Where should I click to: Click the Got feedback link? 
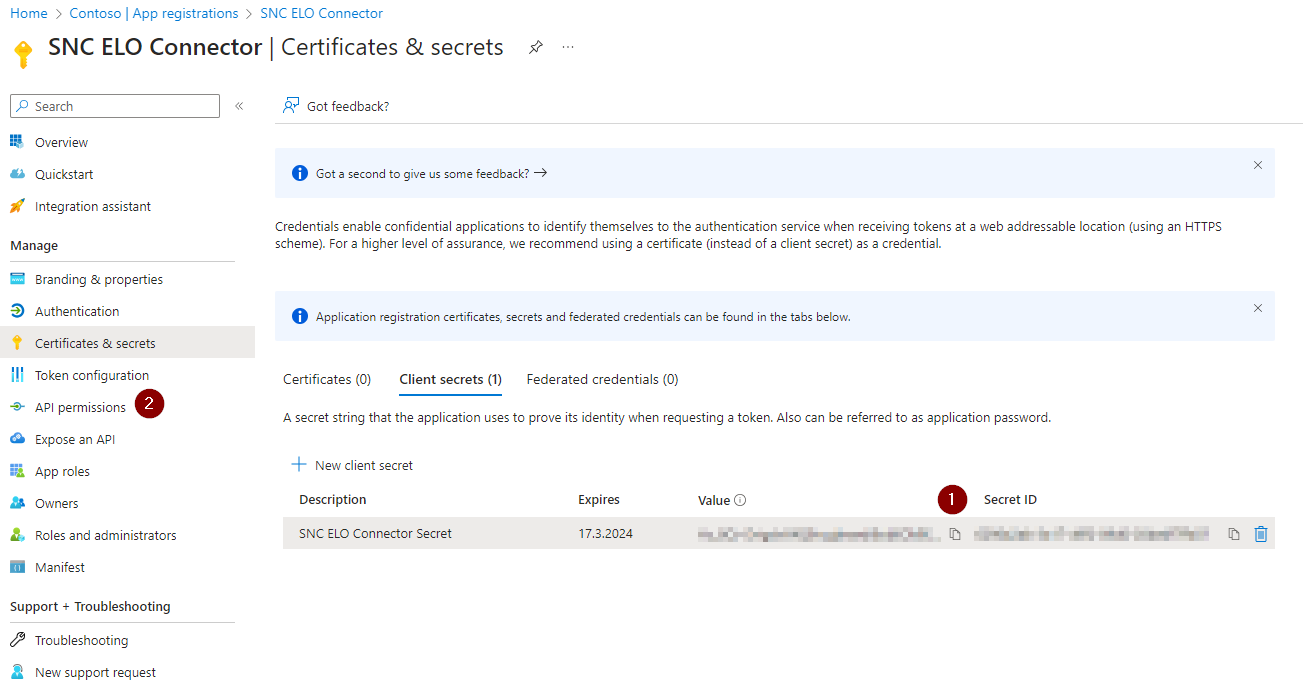(x=336, y=105)
